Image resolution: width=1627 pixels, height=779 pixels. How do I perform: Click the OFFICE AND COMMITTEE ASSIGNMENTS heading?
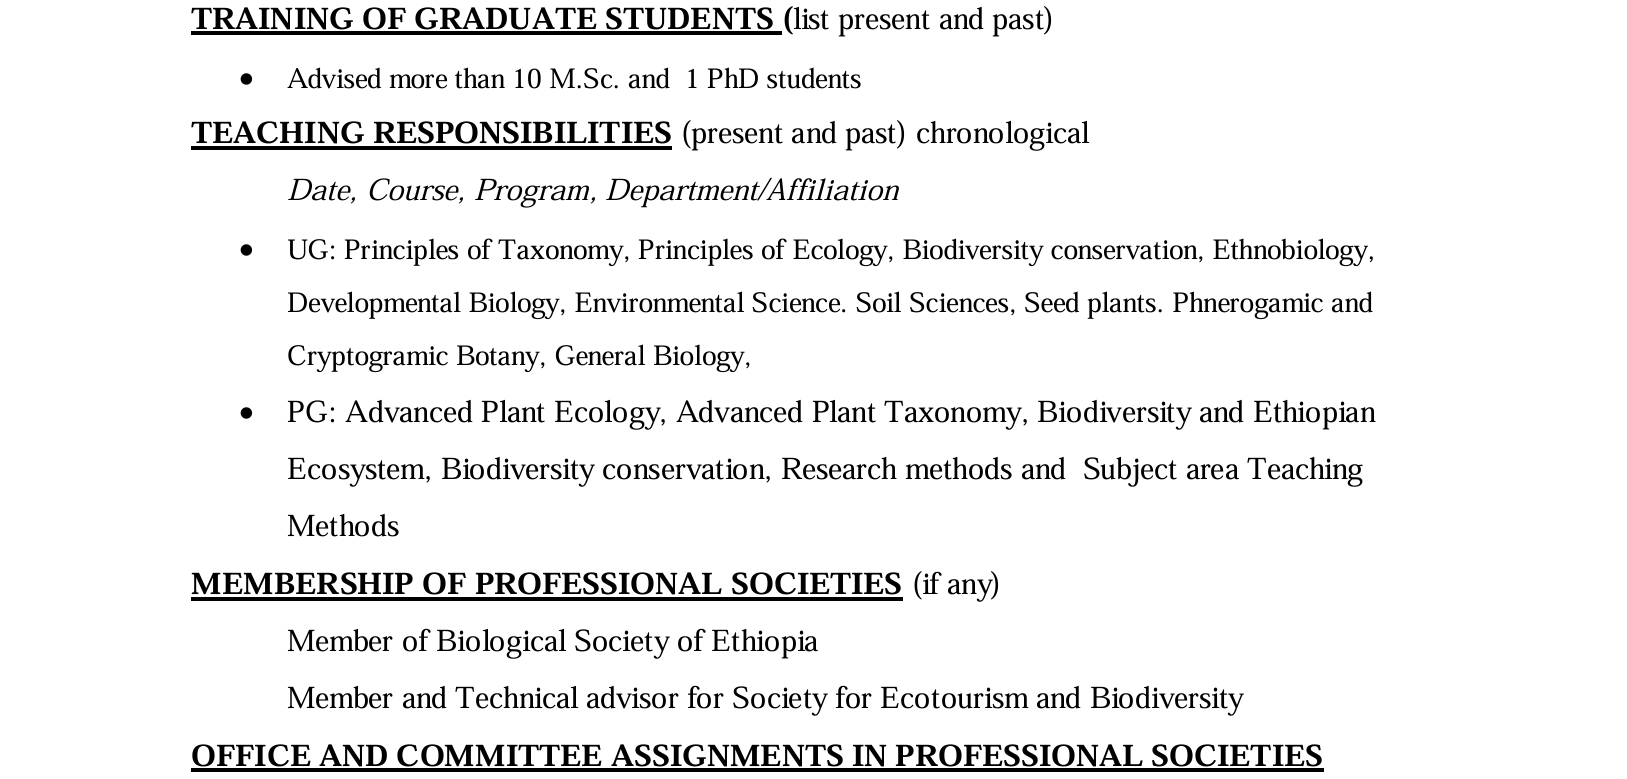756,755
